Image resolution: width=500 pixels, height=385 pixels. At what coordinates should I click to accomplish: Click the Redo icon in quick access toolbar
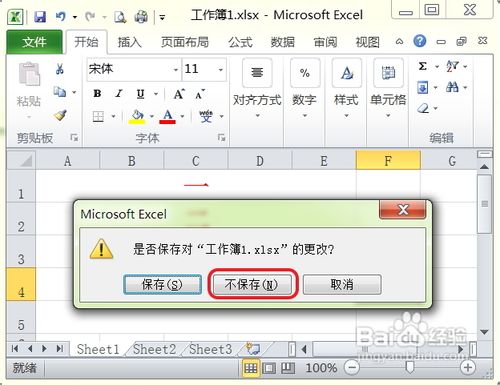pyautogui.click(x=90, y=16)
